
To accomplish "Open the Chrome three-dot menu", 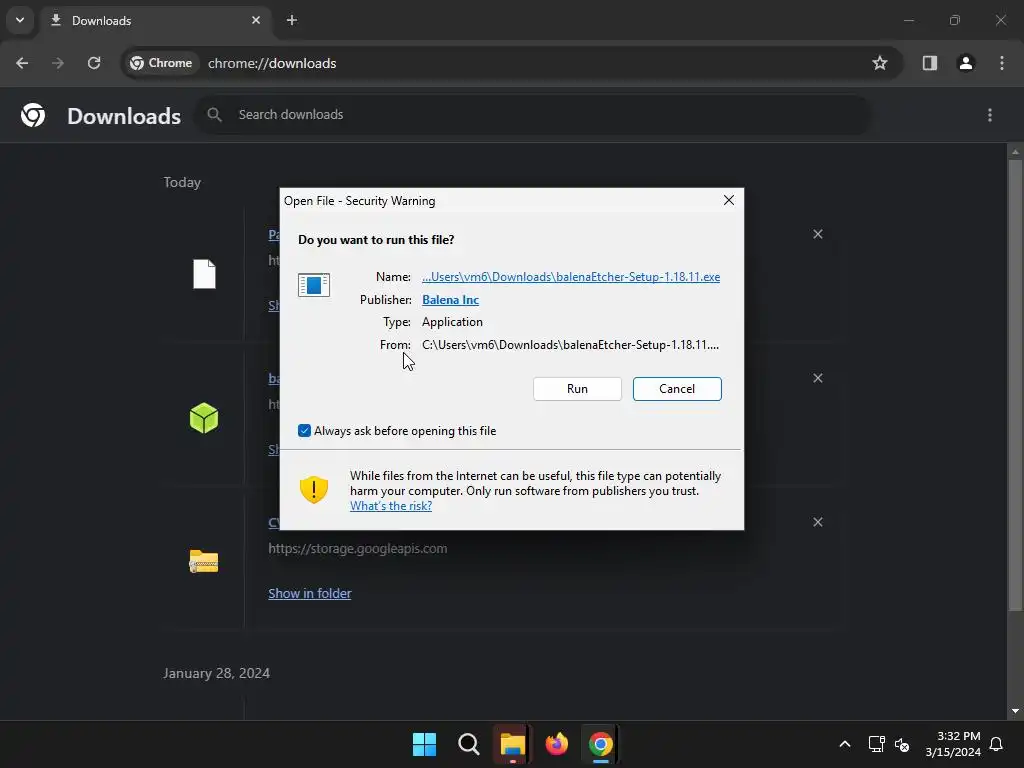I will 1002,63.
